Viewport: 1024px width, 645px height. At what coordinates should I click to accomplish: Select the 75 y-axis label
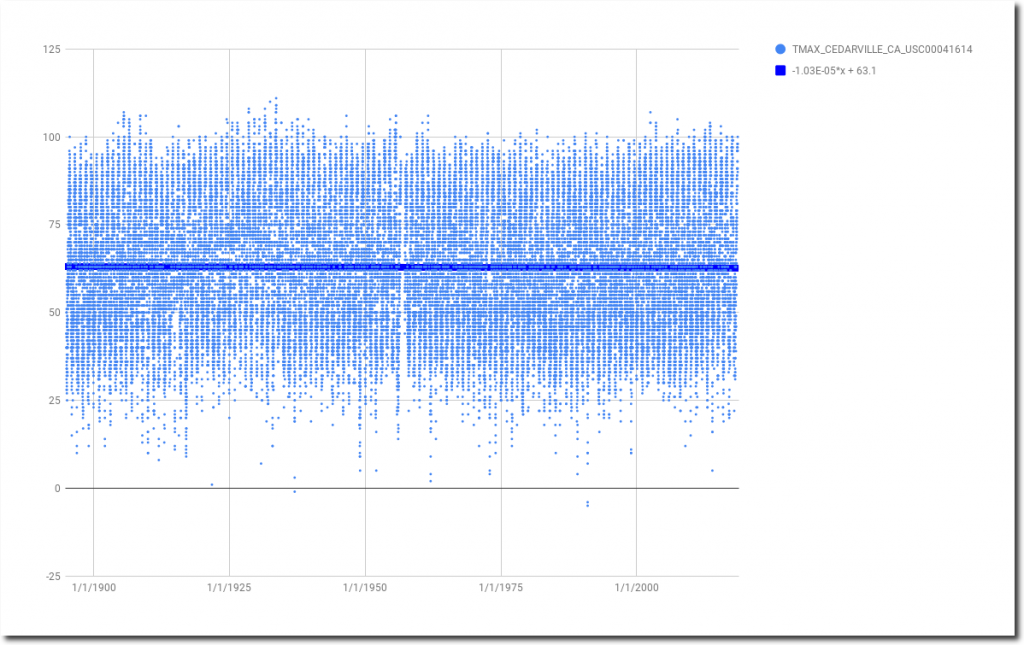[52, 225]
